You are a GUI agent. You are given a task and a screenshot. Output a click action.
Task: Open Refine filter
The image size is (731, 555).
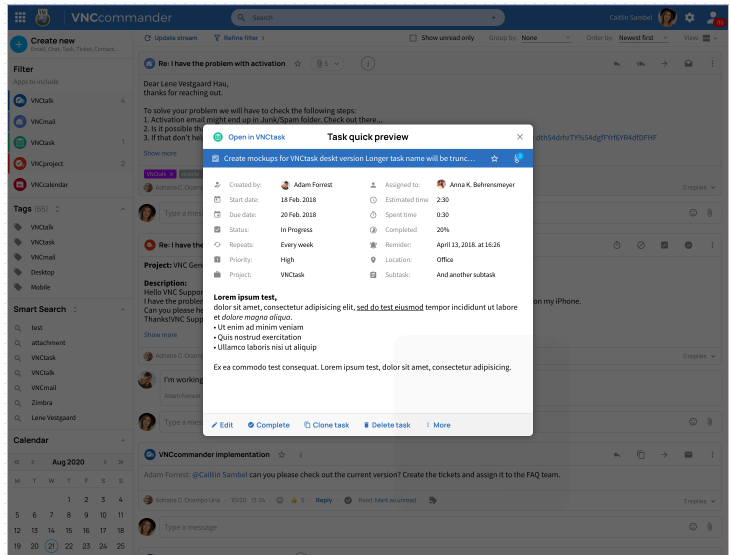click(x=239, y=38)
